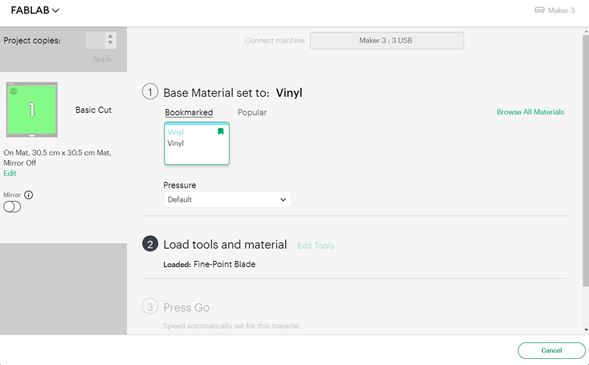Switch to the Popular materials tab
The image size is (589, 365).
click(252, 112)
